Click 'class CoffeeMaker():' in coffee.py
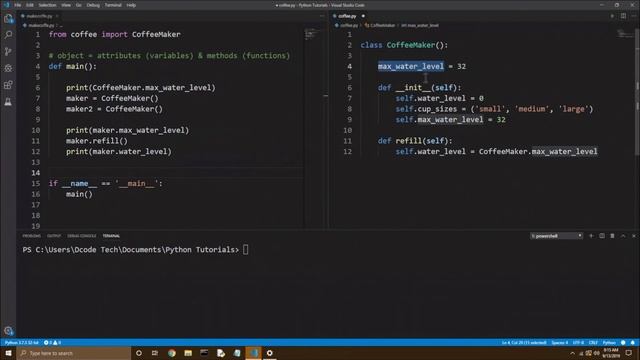Image resolution: width=640 pixels, height=360 pixels. coord(404,45)
